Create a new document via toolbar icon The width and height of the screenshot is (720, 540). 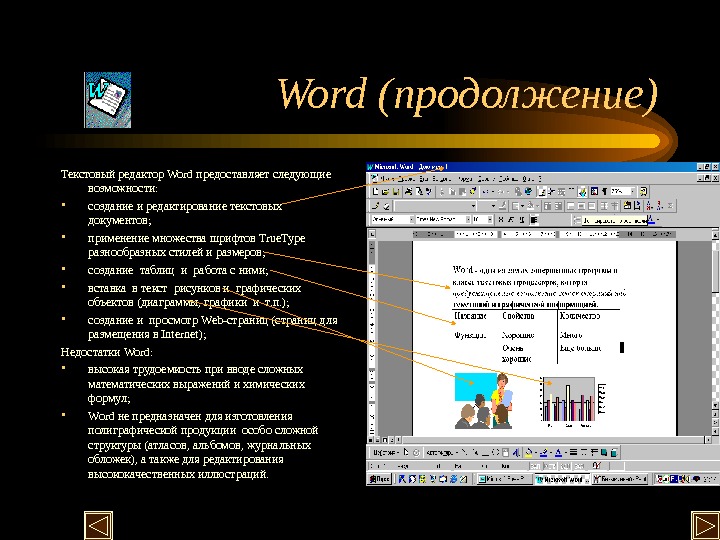tap(376, 192)
